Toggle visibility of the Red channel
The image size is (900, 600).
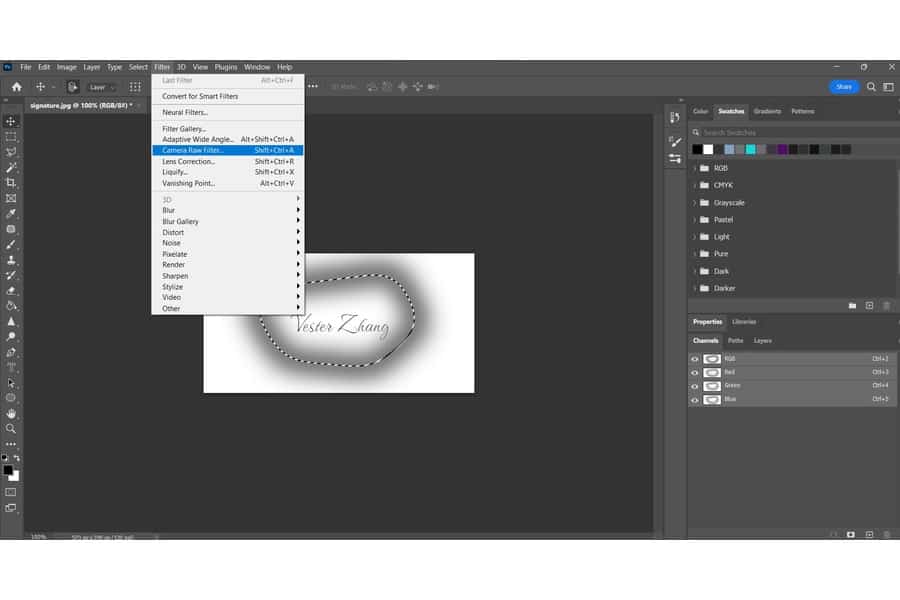pyautogui.click(x=695, y=373)
